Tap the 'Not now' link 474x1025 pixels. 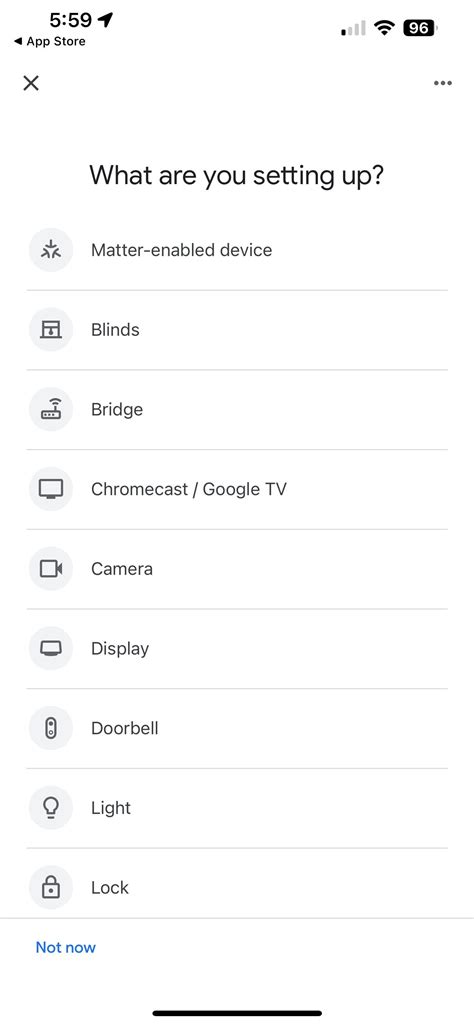(x=65, y=947)
